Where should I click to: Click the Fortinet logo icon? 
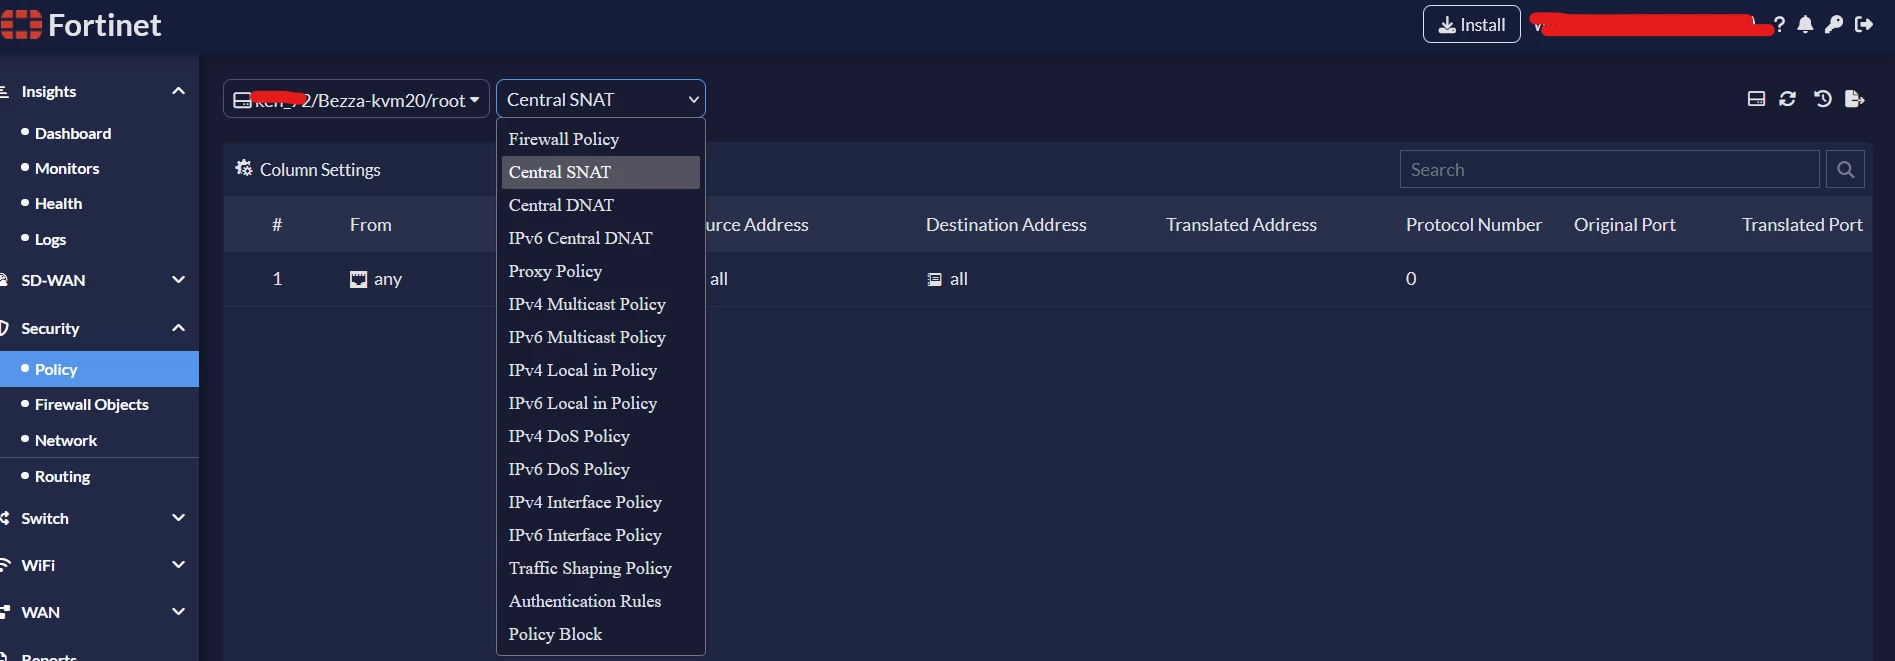click(x=21, y=25)
